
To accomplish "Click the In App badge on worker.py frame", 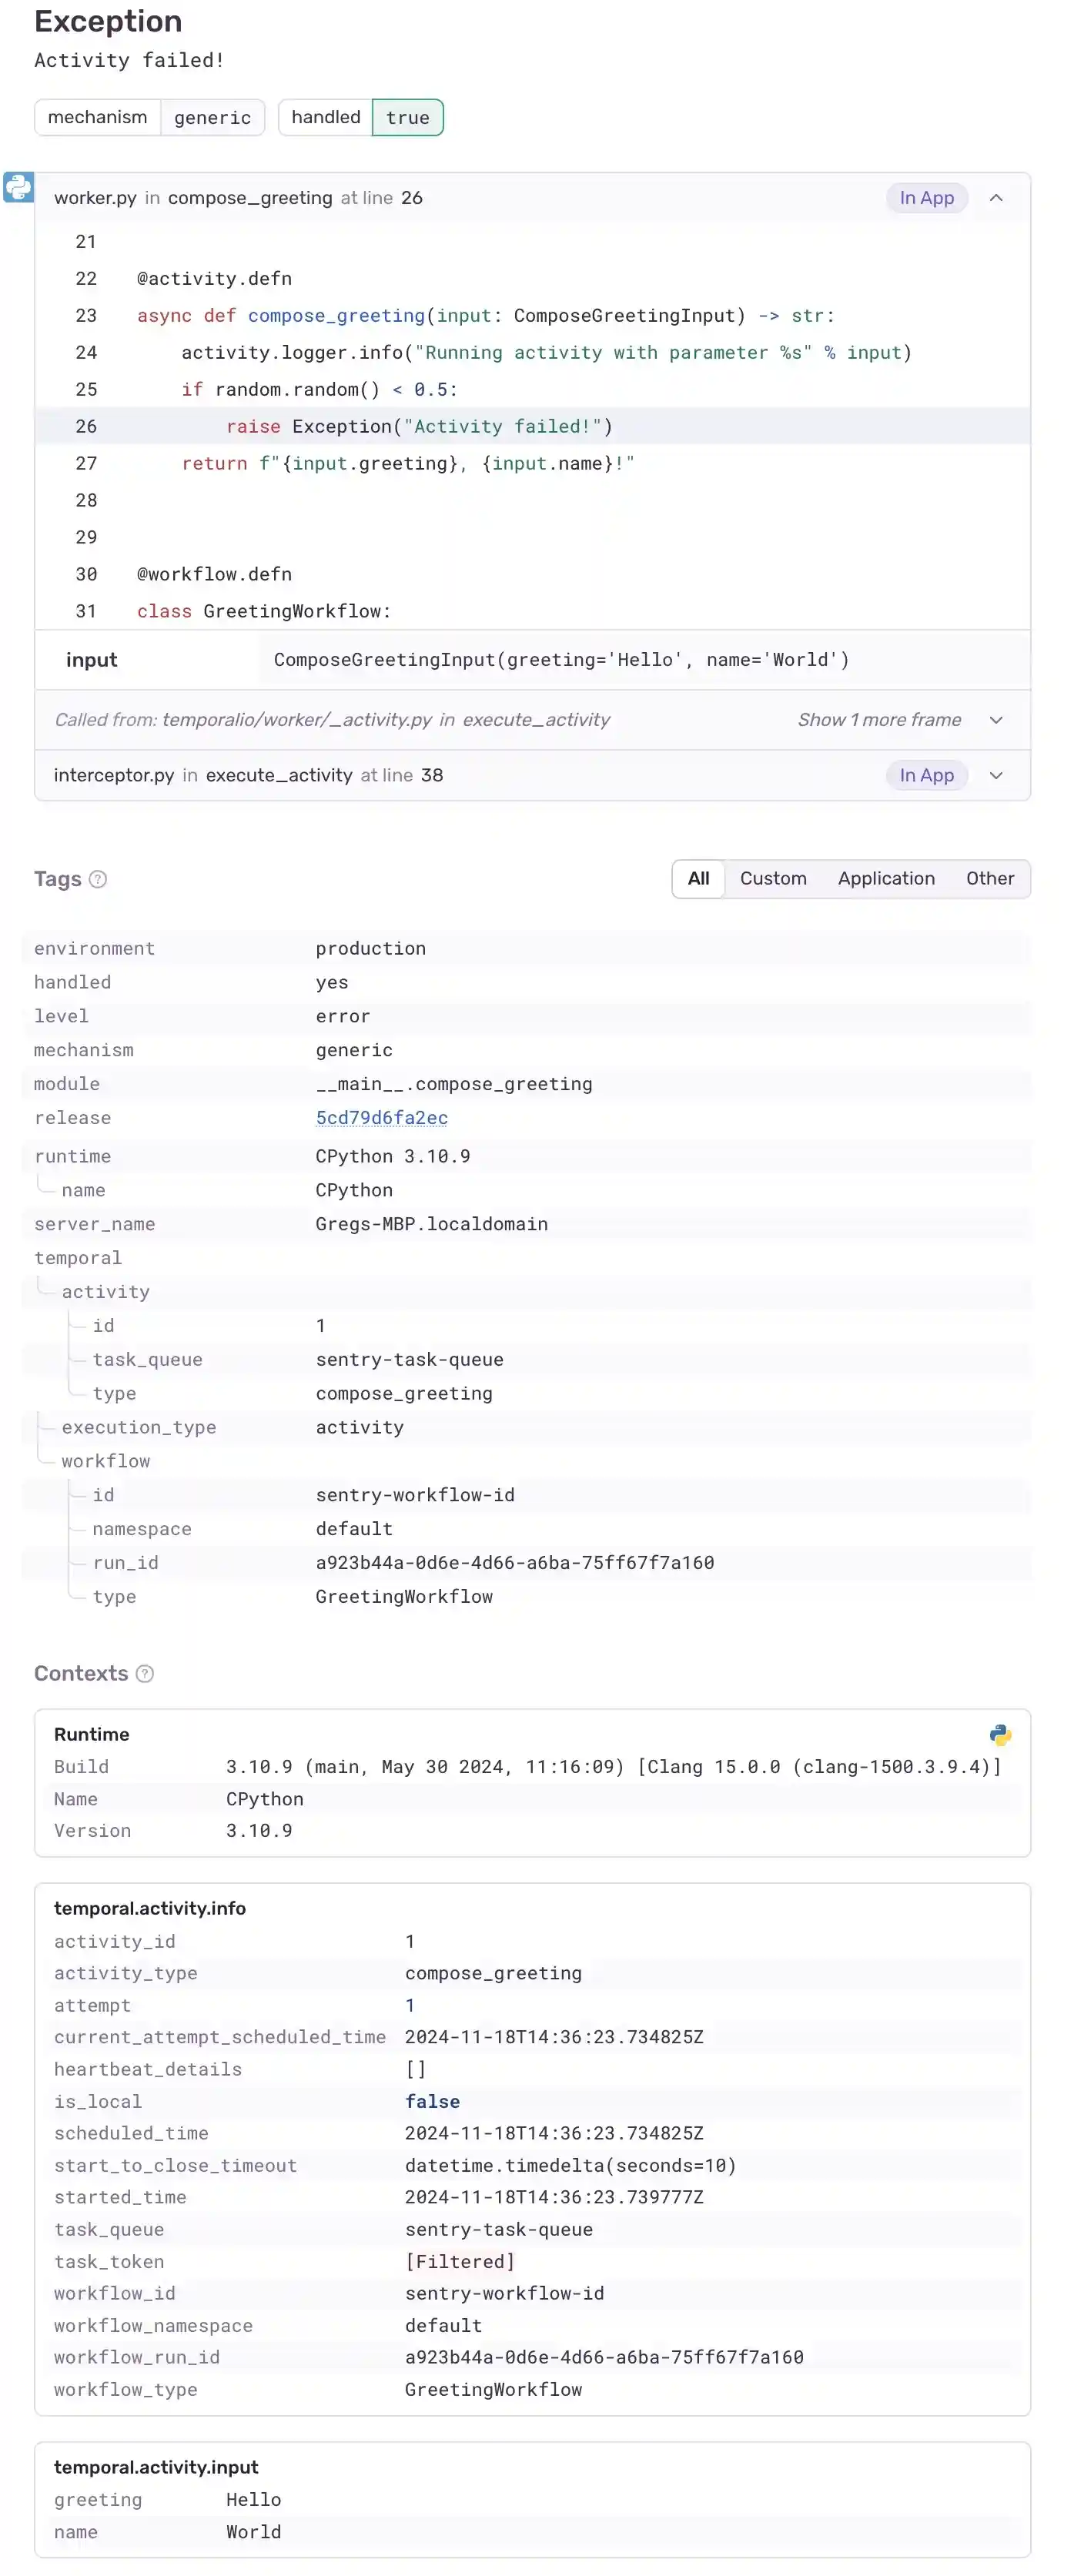I will tap(927, 198).
